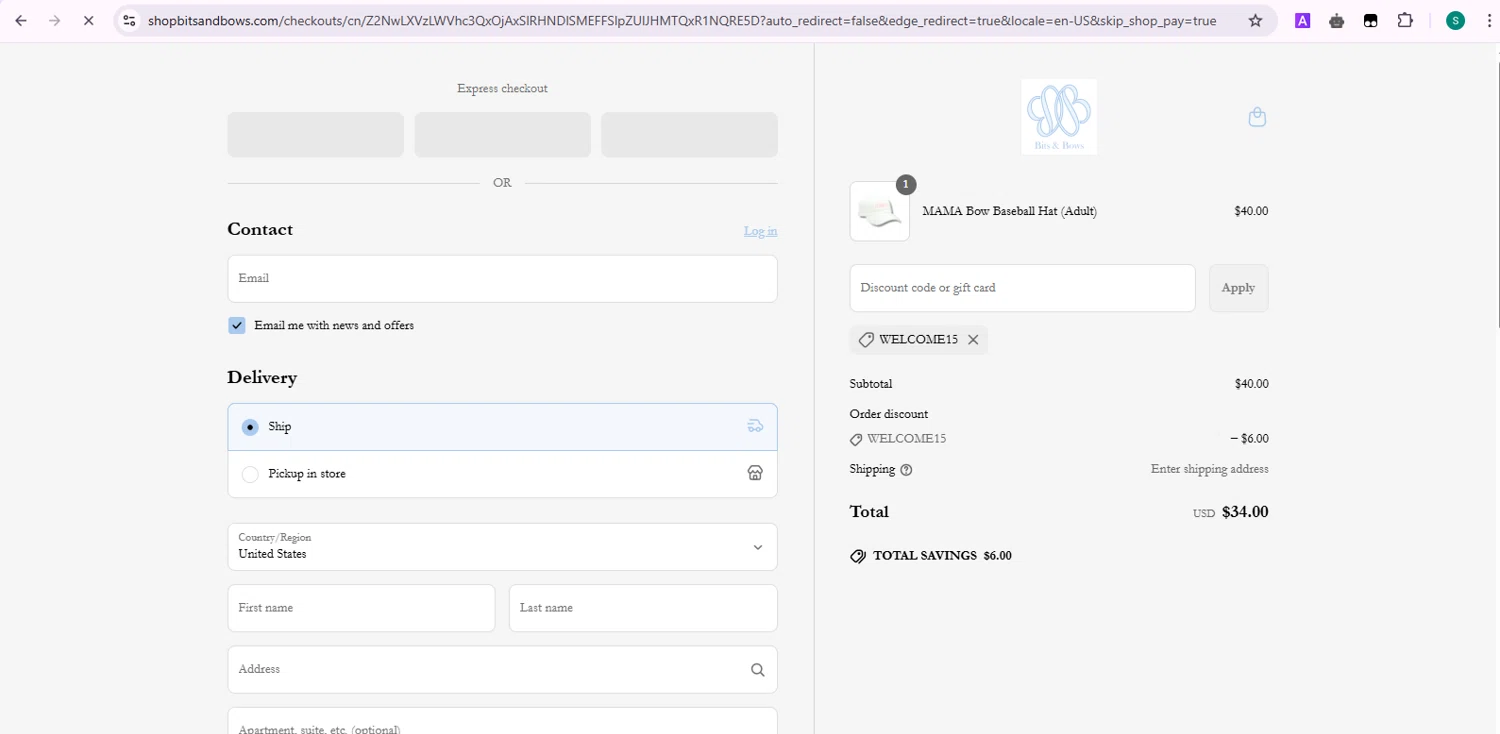Click the Bits & Bows store logo

pyautogui.click(x=1059, y=116)
